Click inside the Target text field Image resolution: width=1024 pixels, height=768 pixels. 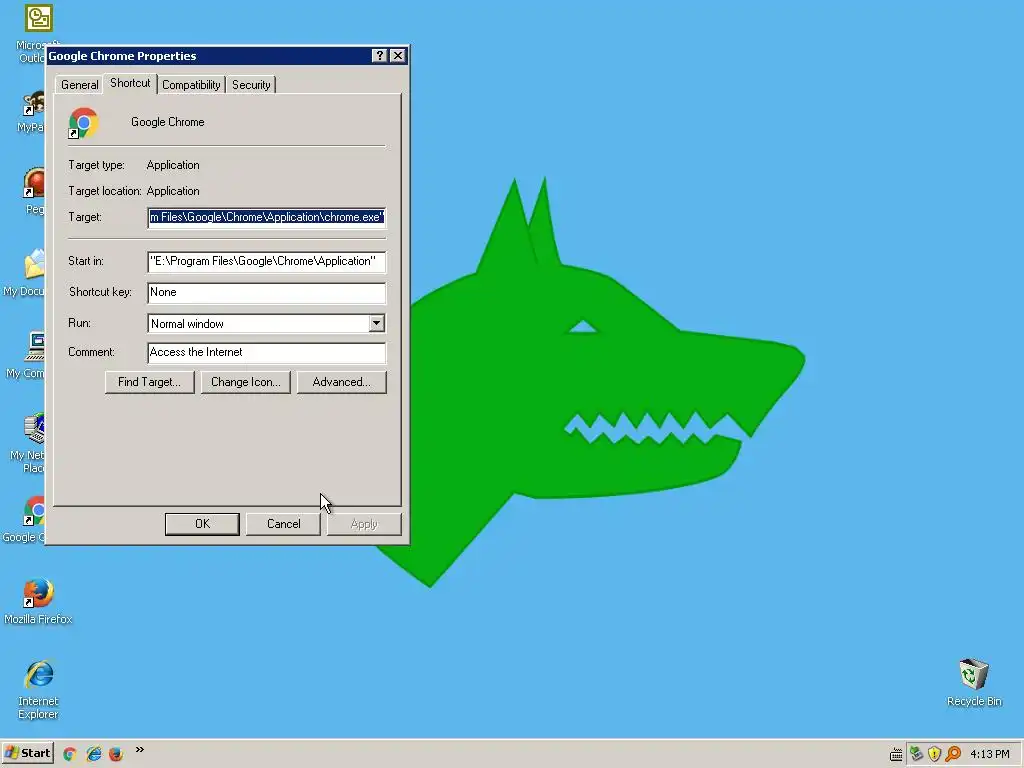[266, 217]
